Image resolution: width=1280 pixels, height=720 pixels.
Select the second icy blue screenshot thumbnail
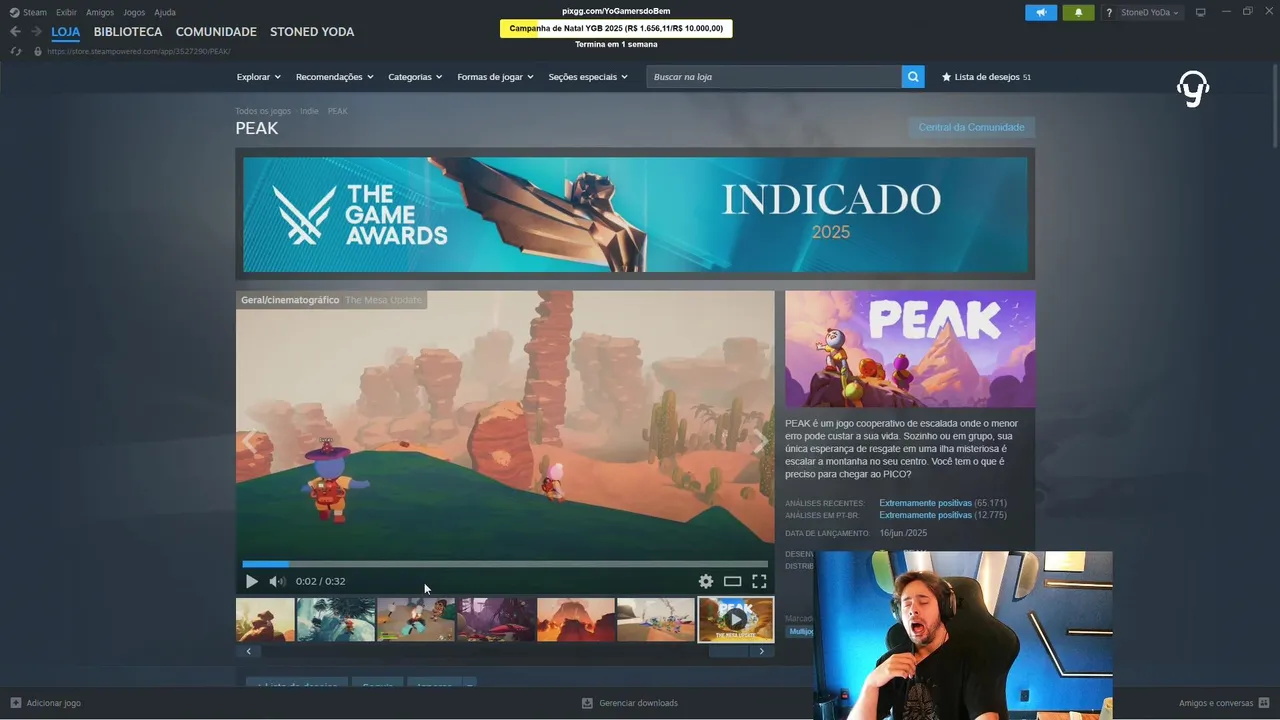pyautogui.click(x=336, y=619)
